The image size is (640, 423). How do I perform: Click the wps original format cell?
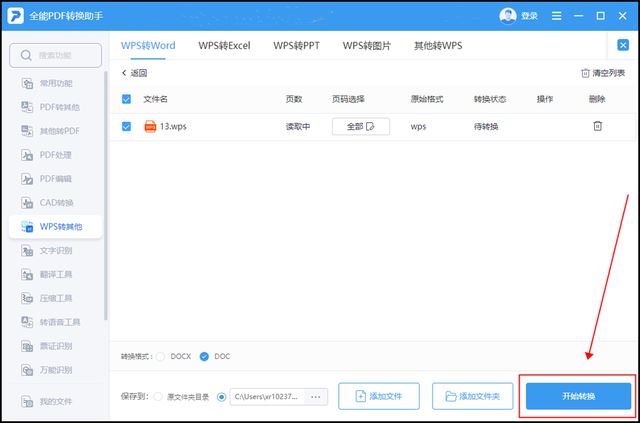[x=418, y=127]
